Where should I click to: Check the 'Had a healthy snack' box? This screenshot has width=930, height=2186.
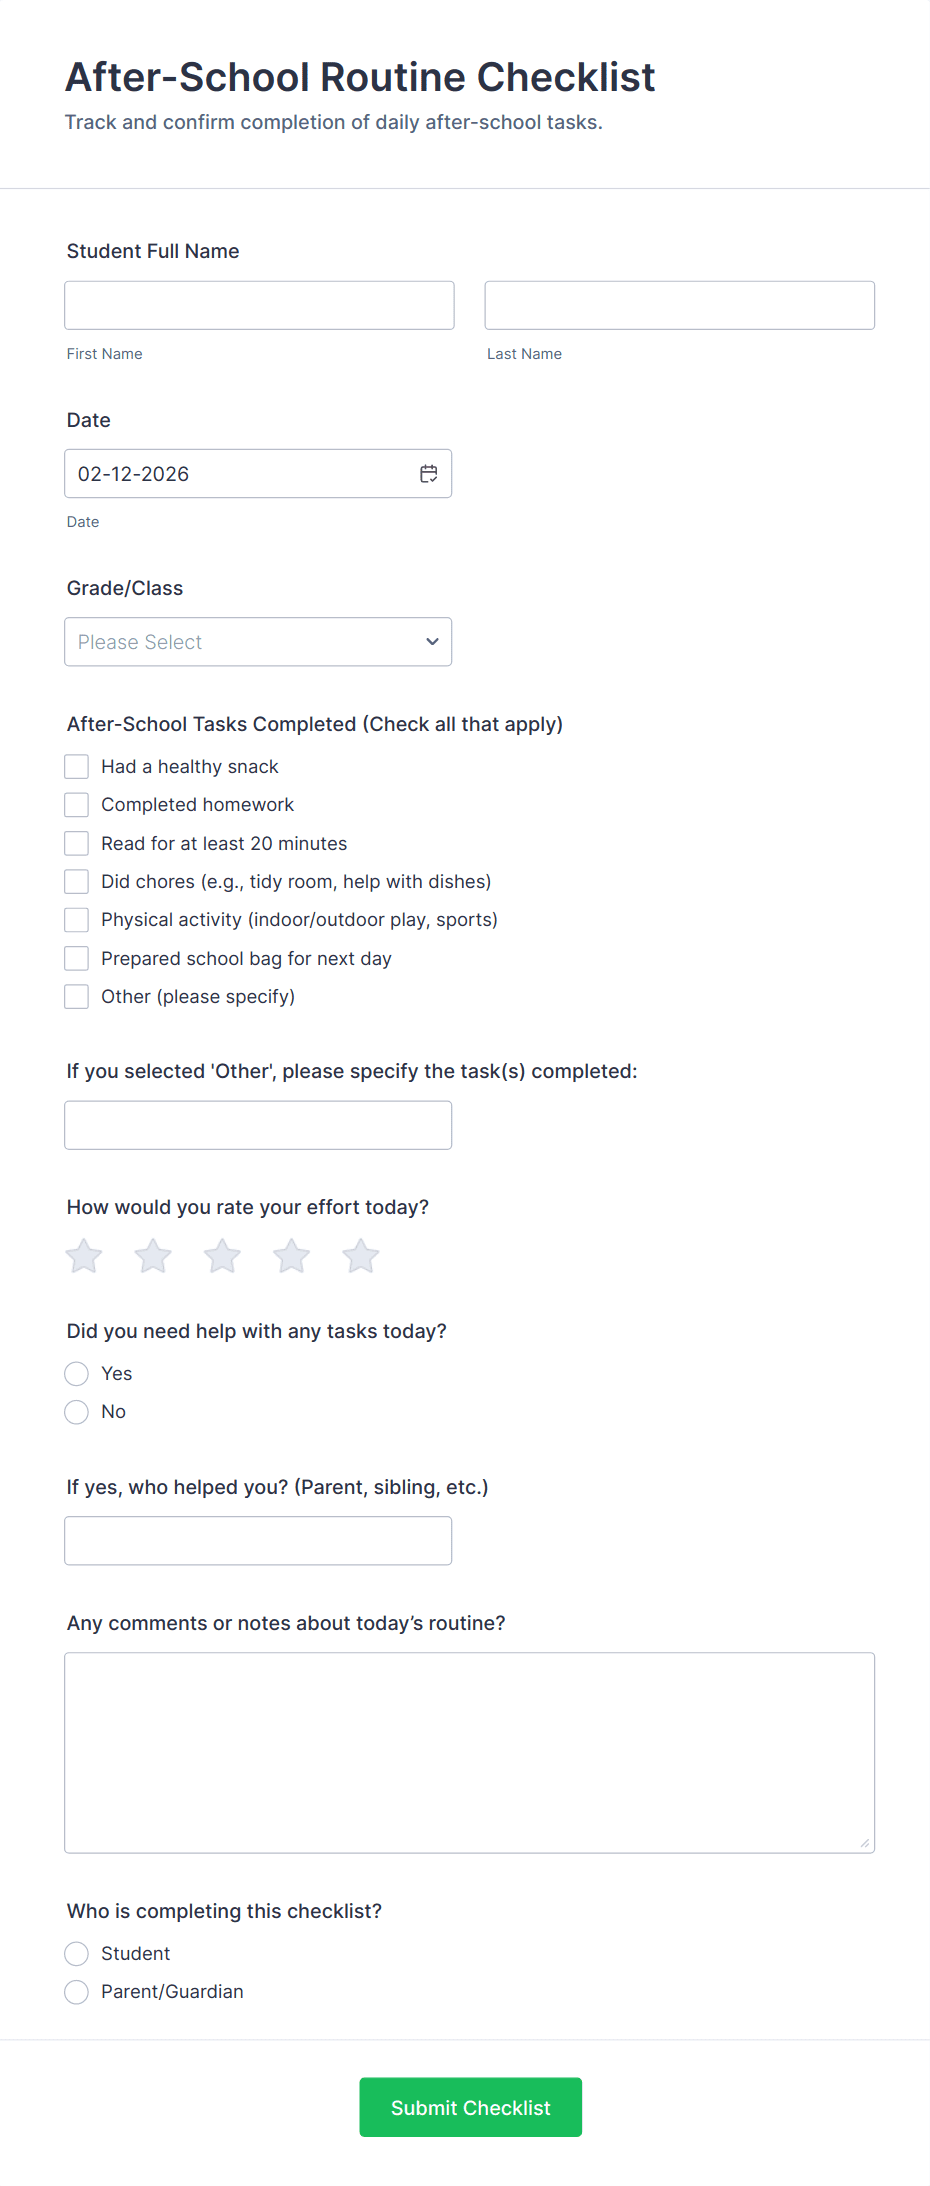tap(77, 767)
